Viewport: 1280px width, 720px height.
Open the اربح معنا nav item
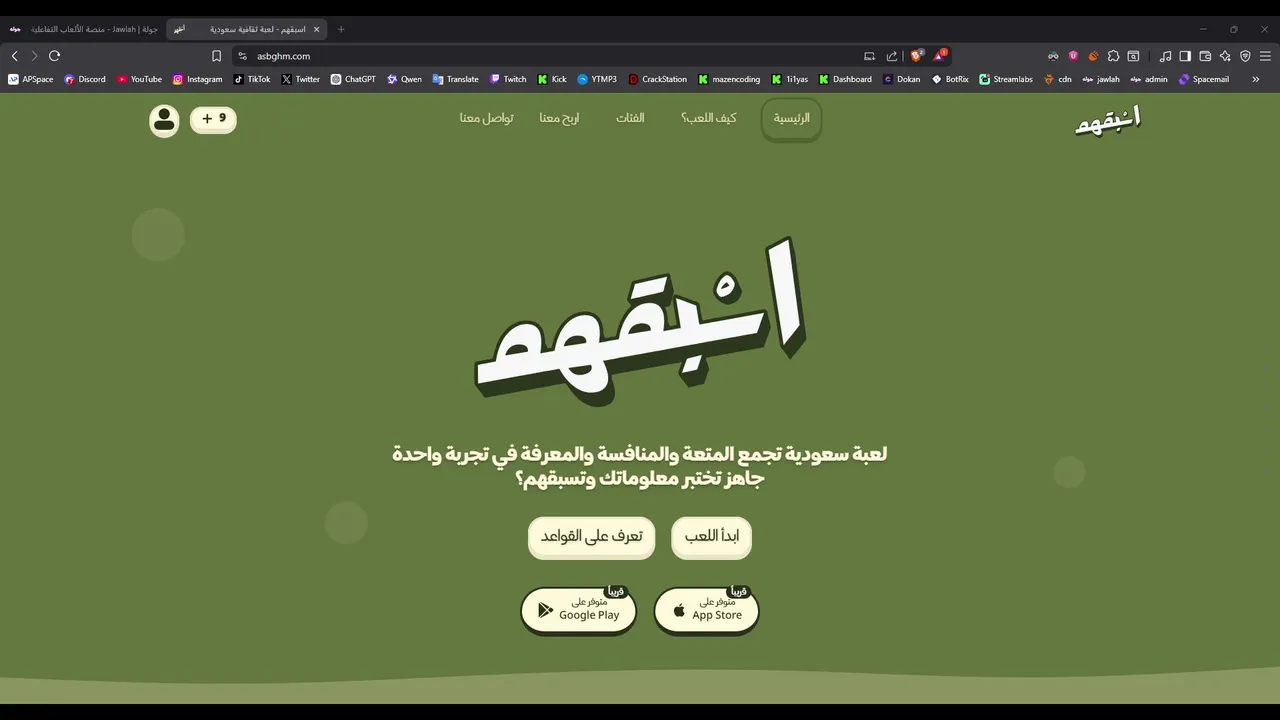point(559,118)
